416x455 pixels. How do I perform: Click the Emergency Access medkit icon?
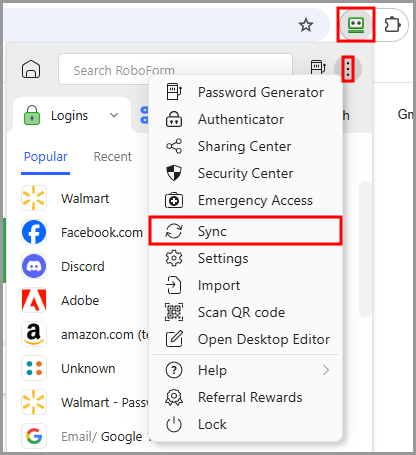click(x=174, y=200)
